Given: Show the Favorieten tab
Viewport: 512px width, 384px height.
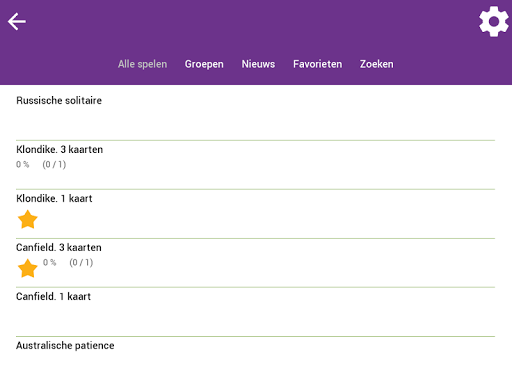Looking at the screenshot, I should pyautogui.click(x=317, y=64).
